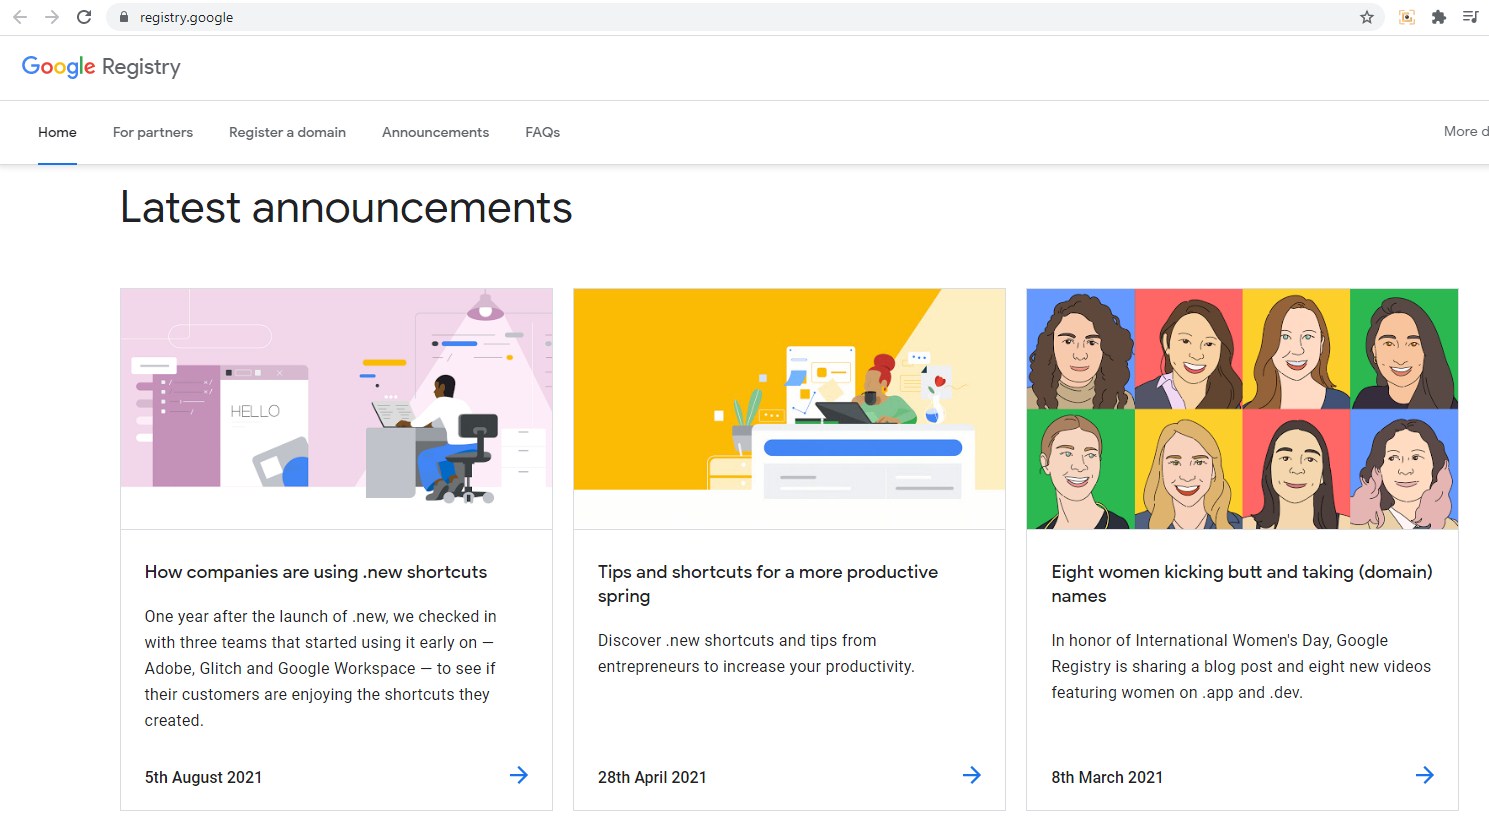
Task: Click the More link in navigation
Action: 1465,131
